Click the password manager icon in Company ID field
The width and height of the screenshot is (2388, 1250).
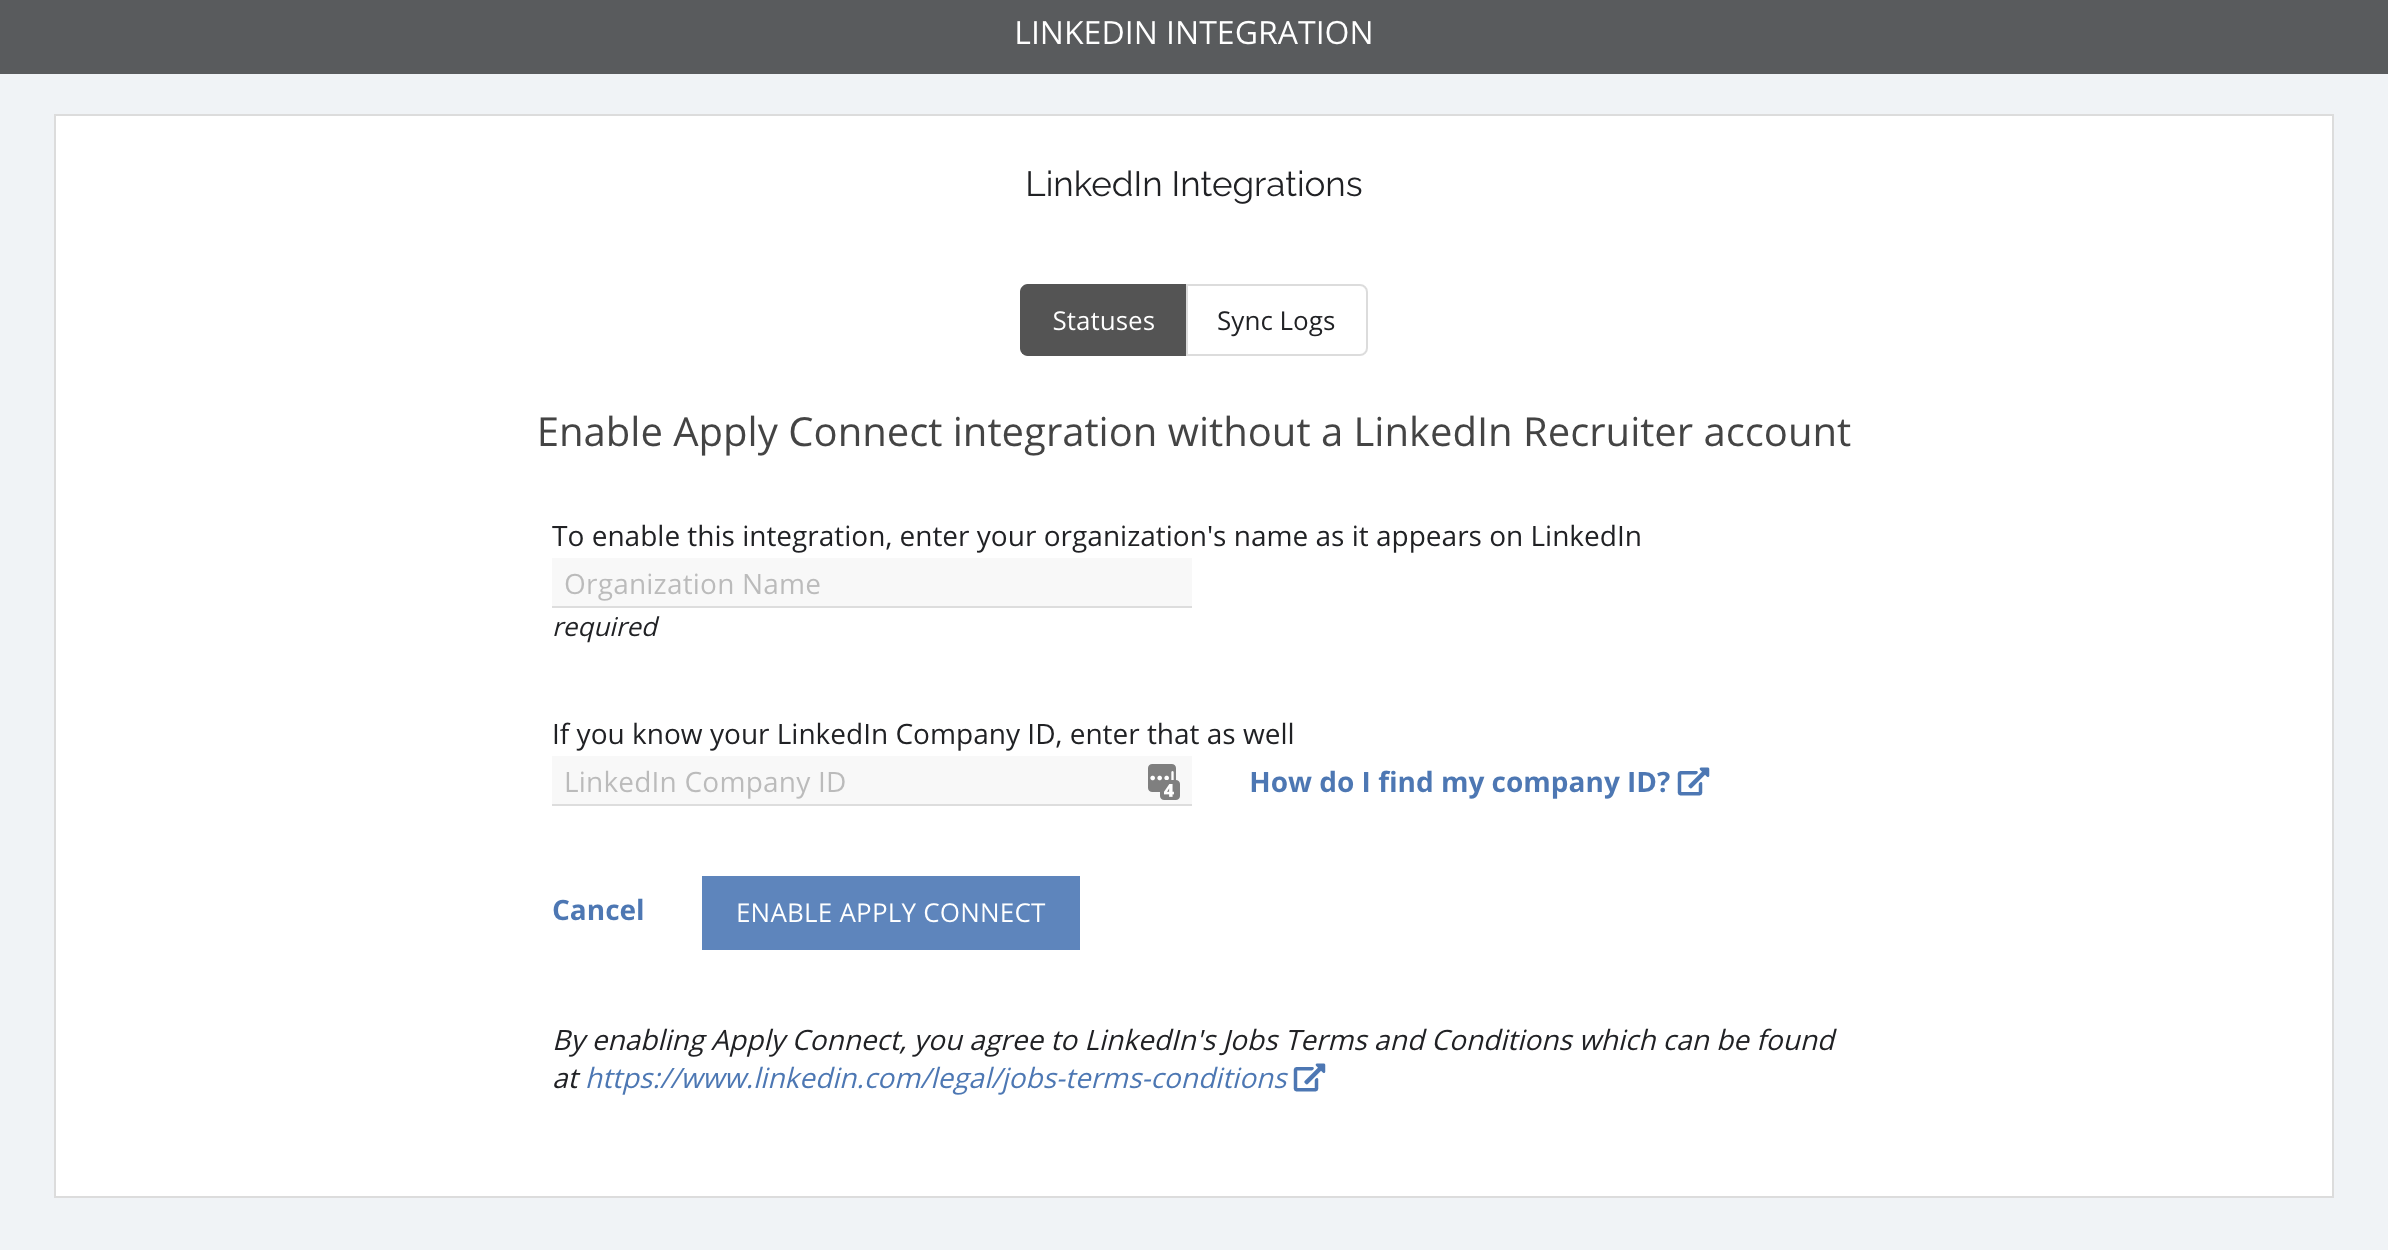[1163, 782]
